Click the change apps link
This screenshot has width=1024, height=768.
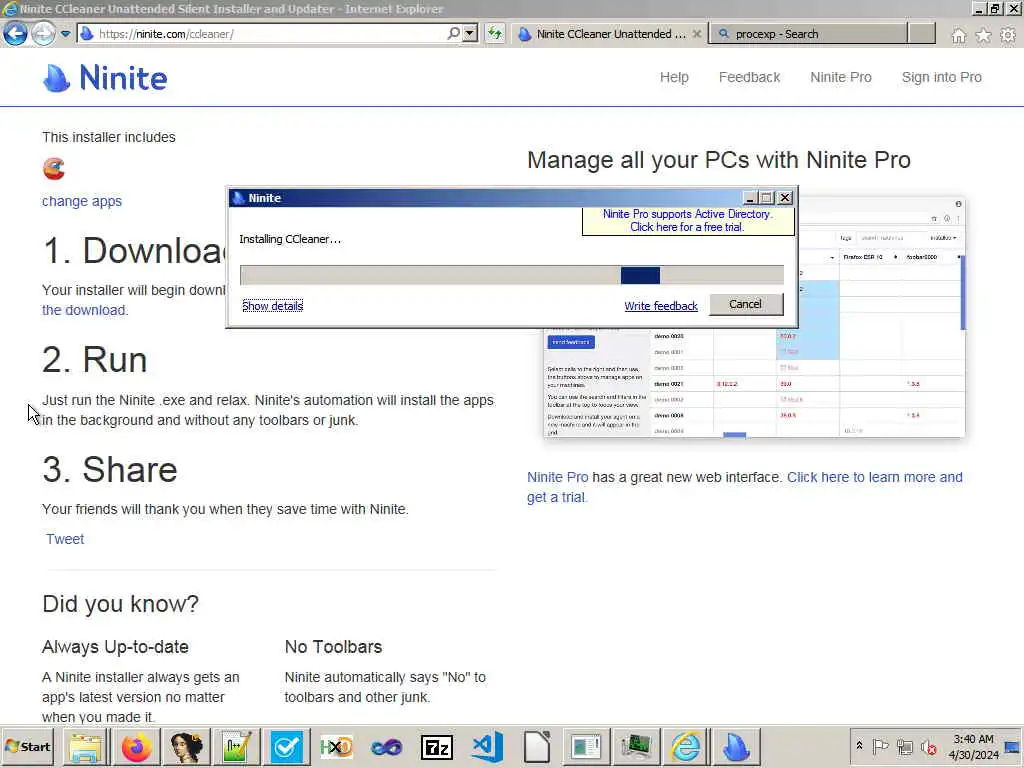coord(82,201)
